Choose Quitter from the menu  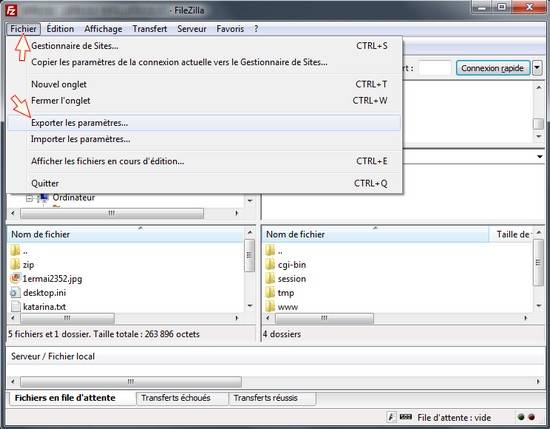point(204,183)
